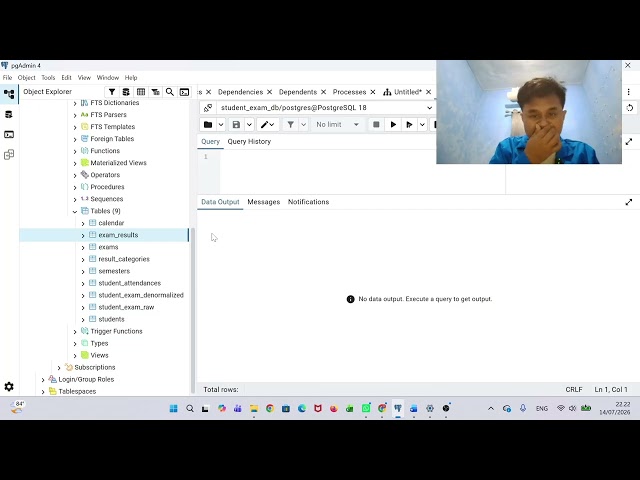Click the taskbar Search magnifier
This screenshot has width=640, height=480.
[190, 409]
